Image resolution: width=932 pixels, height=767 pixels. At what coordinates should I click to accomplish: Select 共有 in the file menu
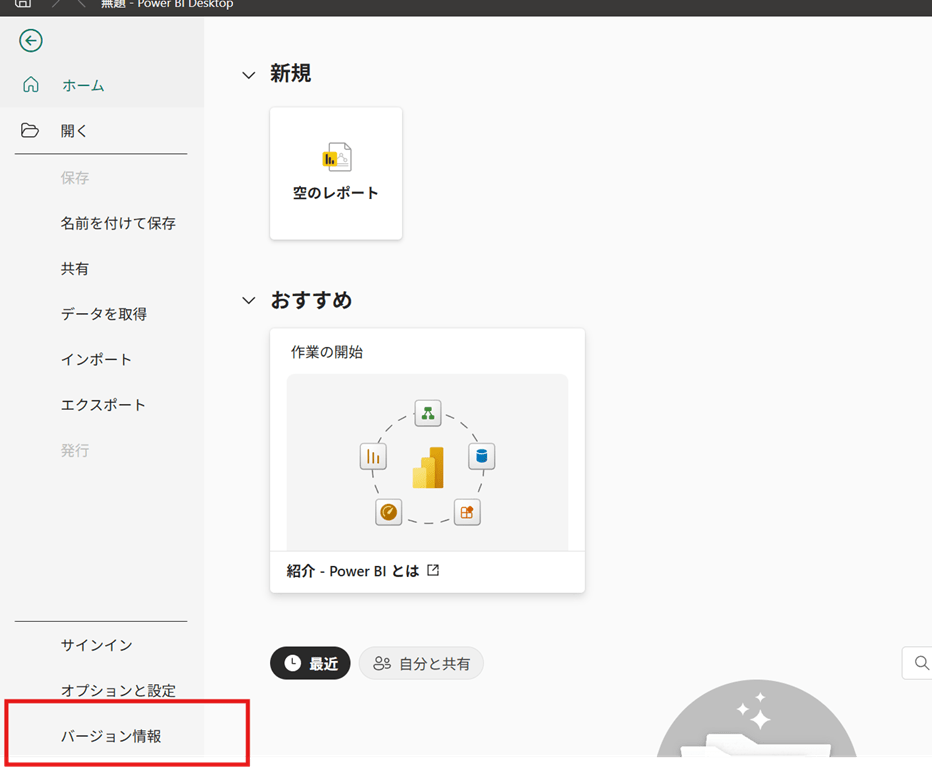[x=74, y=269]
